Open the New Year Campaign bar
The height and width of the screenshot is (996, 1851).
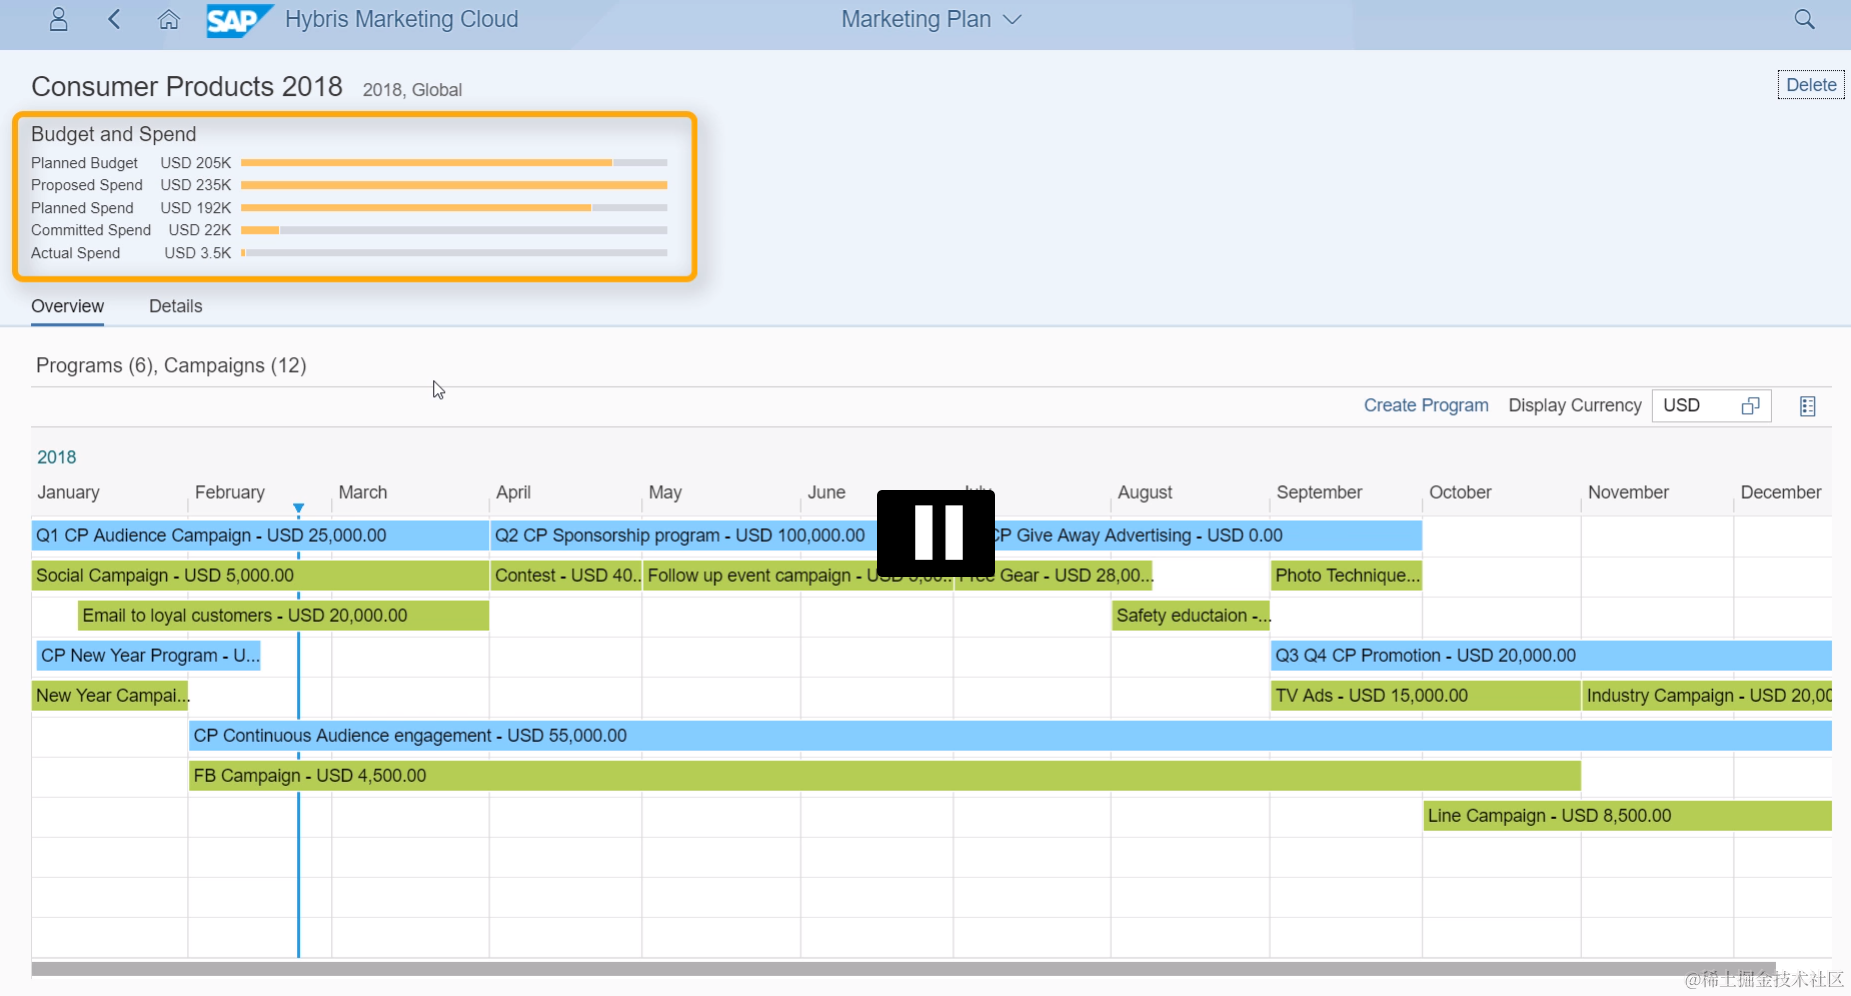pyautogui.click(x=110, y=695)
